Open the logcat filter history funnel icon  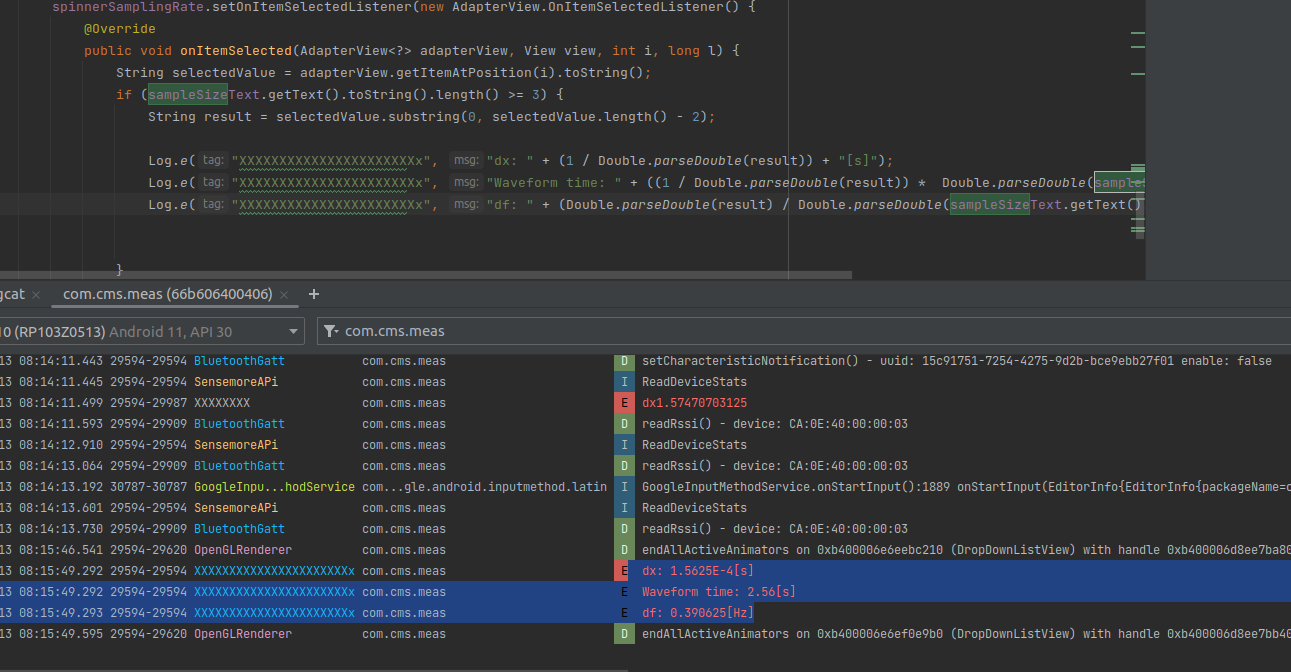331,332
